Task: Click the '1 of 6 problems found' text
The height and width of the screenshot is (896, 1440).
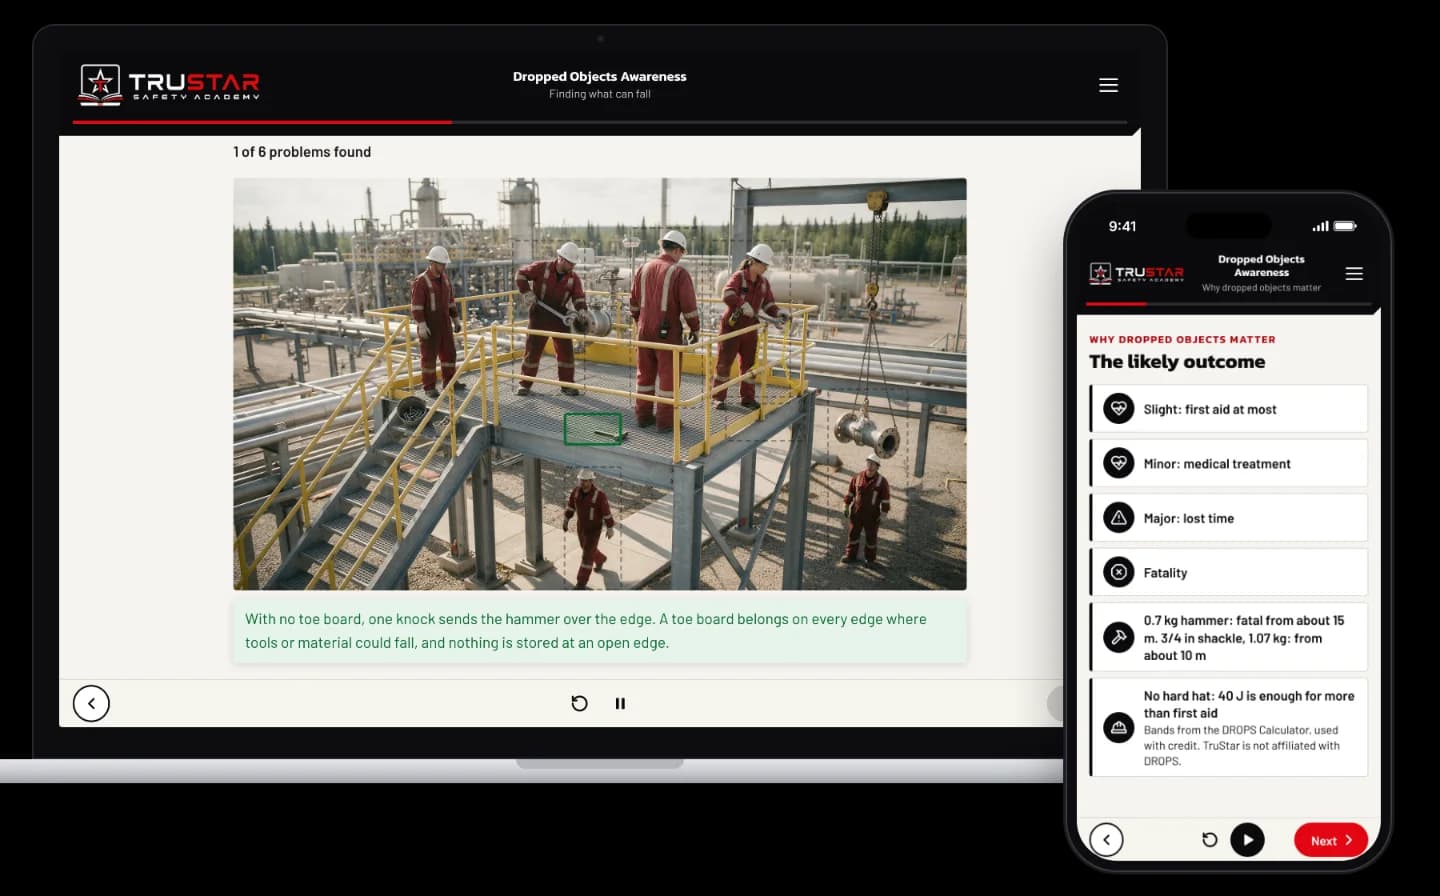Action: pos(302,152)
